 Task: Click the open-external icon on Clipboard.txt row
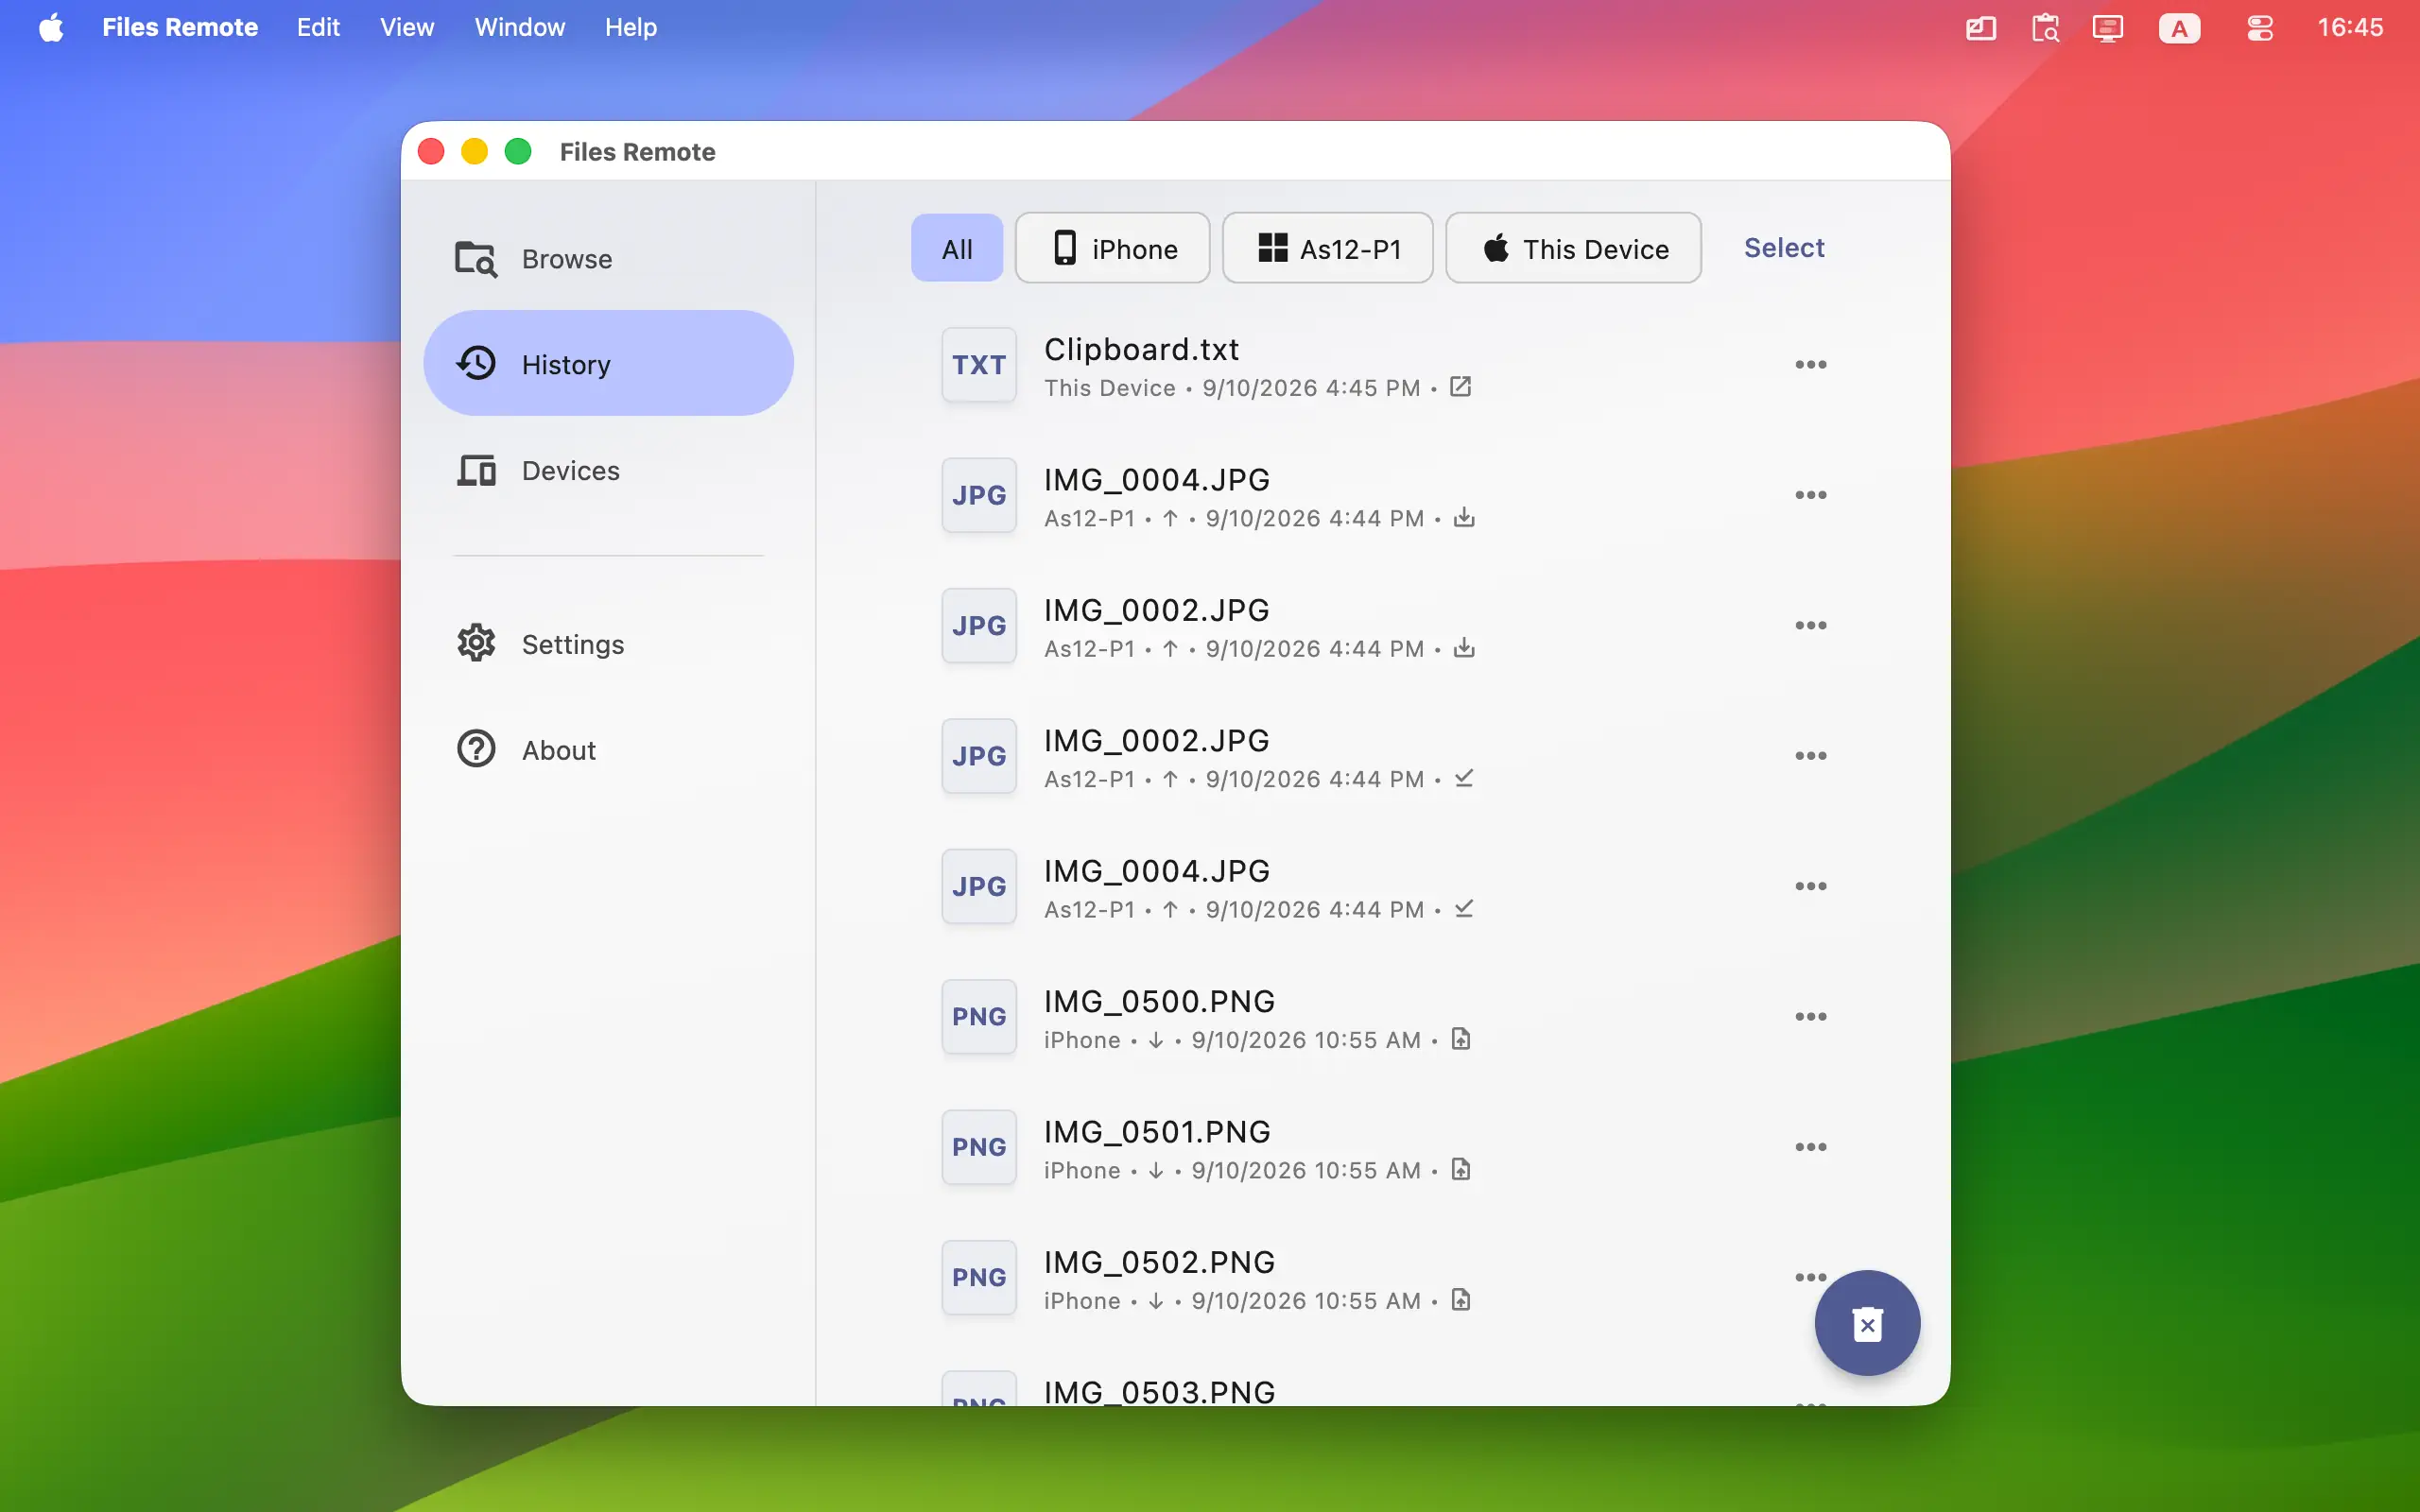(x=1461, y=387)
